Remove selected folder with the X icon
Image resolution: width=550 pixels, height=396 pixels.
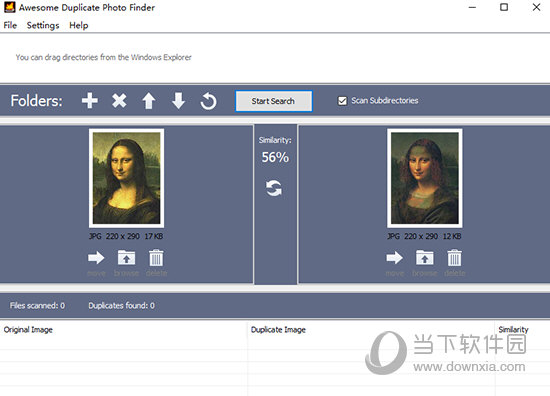pos(119,101)
